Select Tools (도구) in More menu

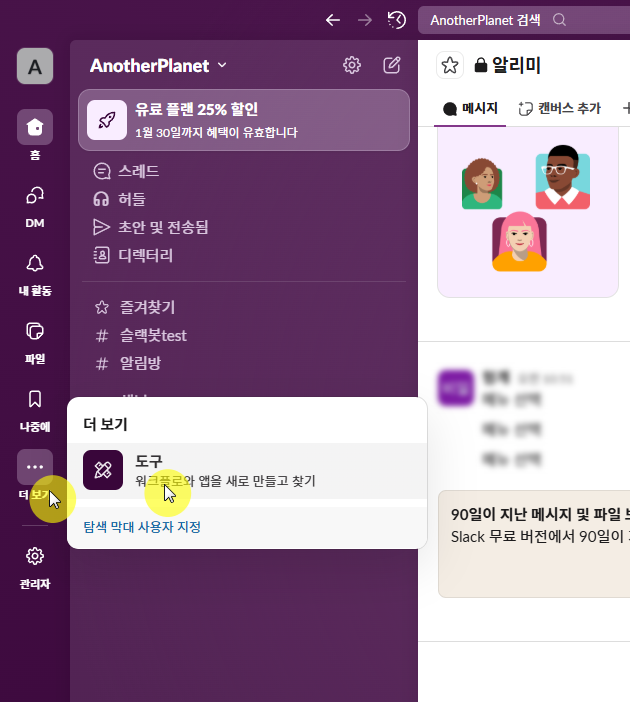pos(247,471)
